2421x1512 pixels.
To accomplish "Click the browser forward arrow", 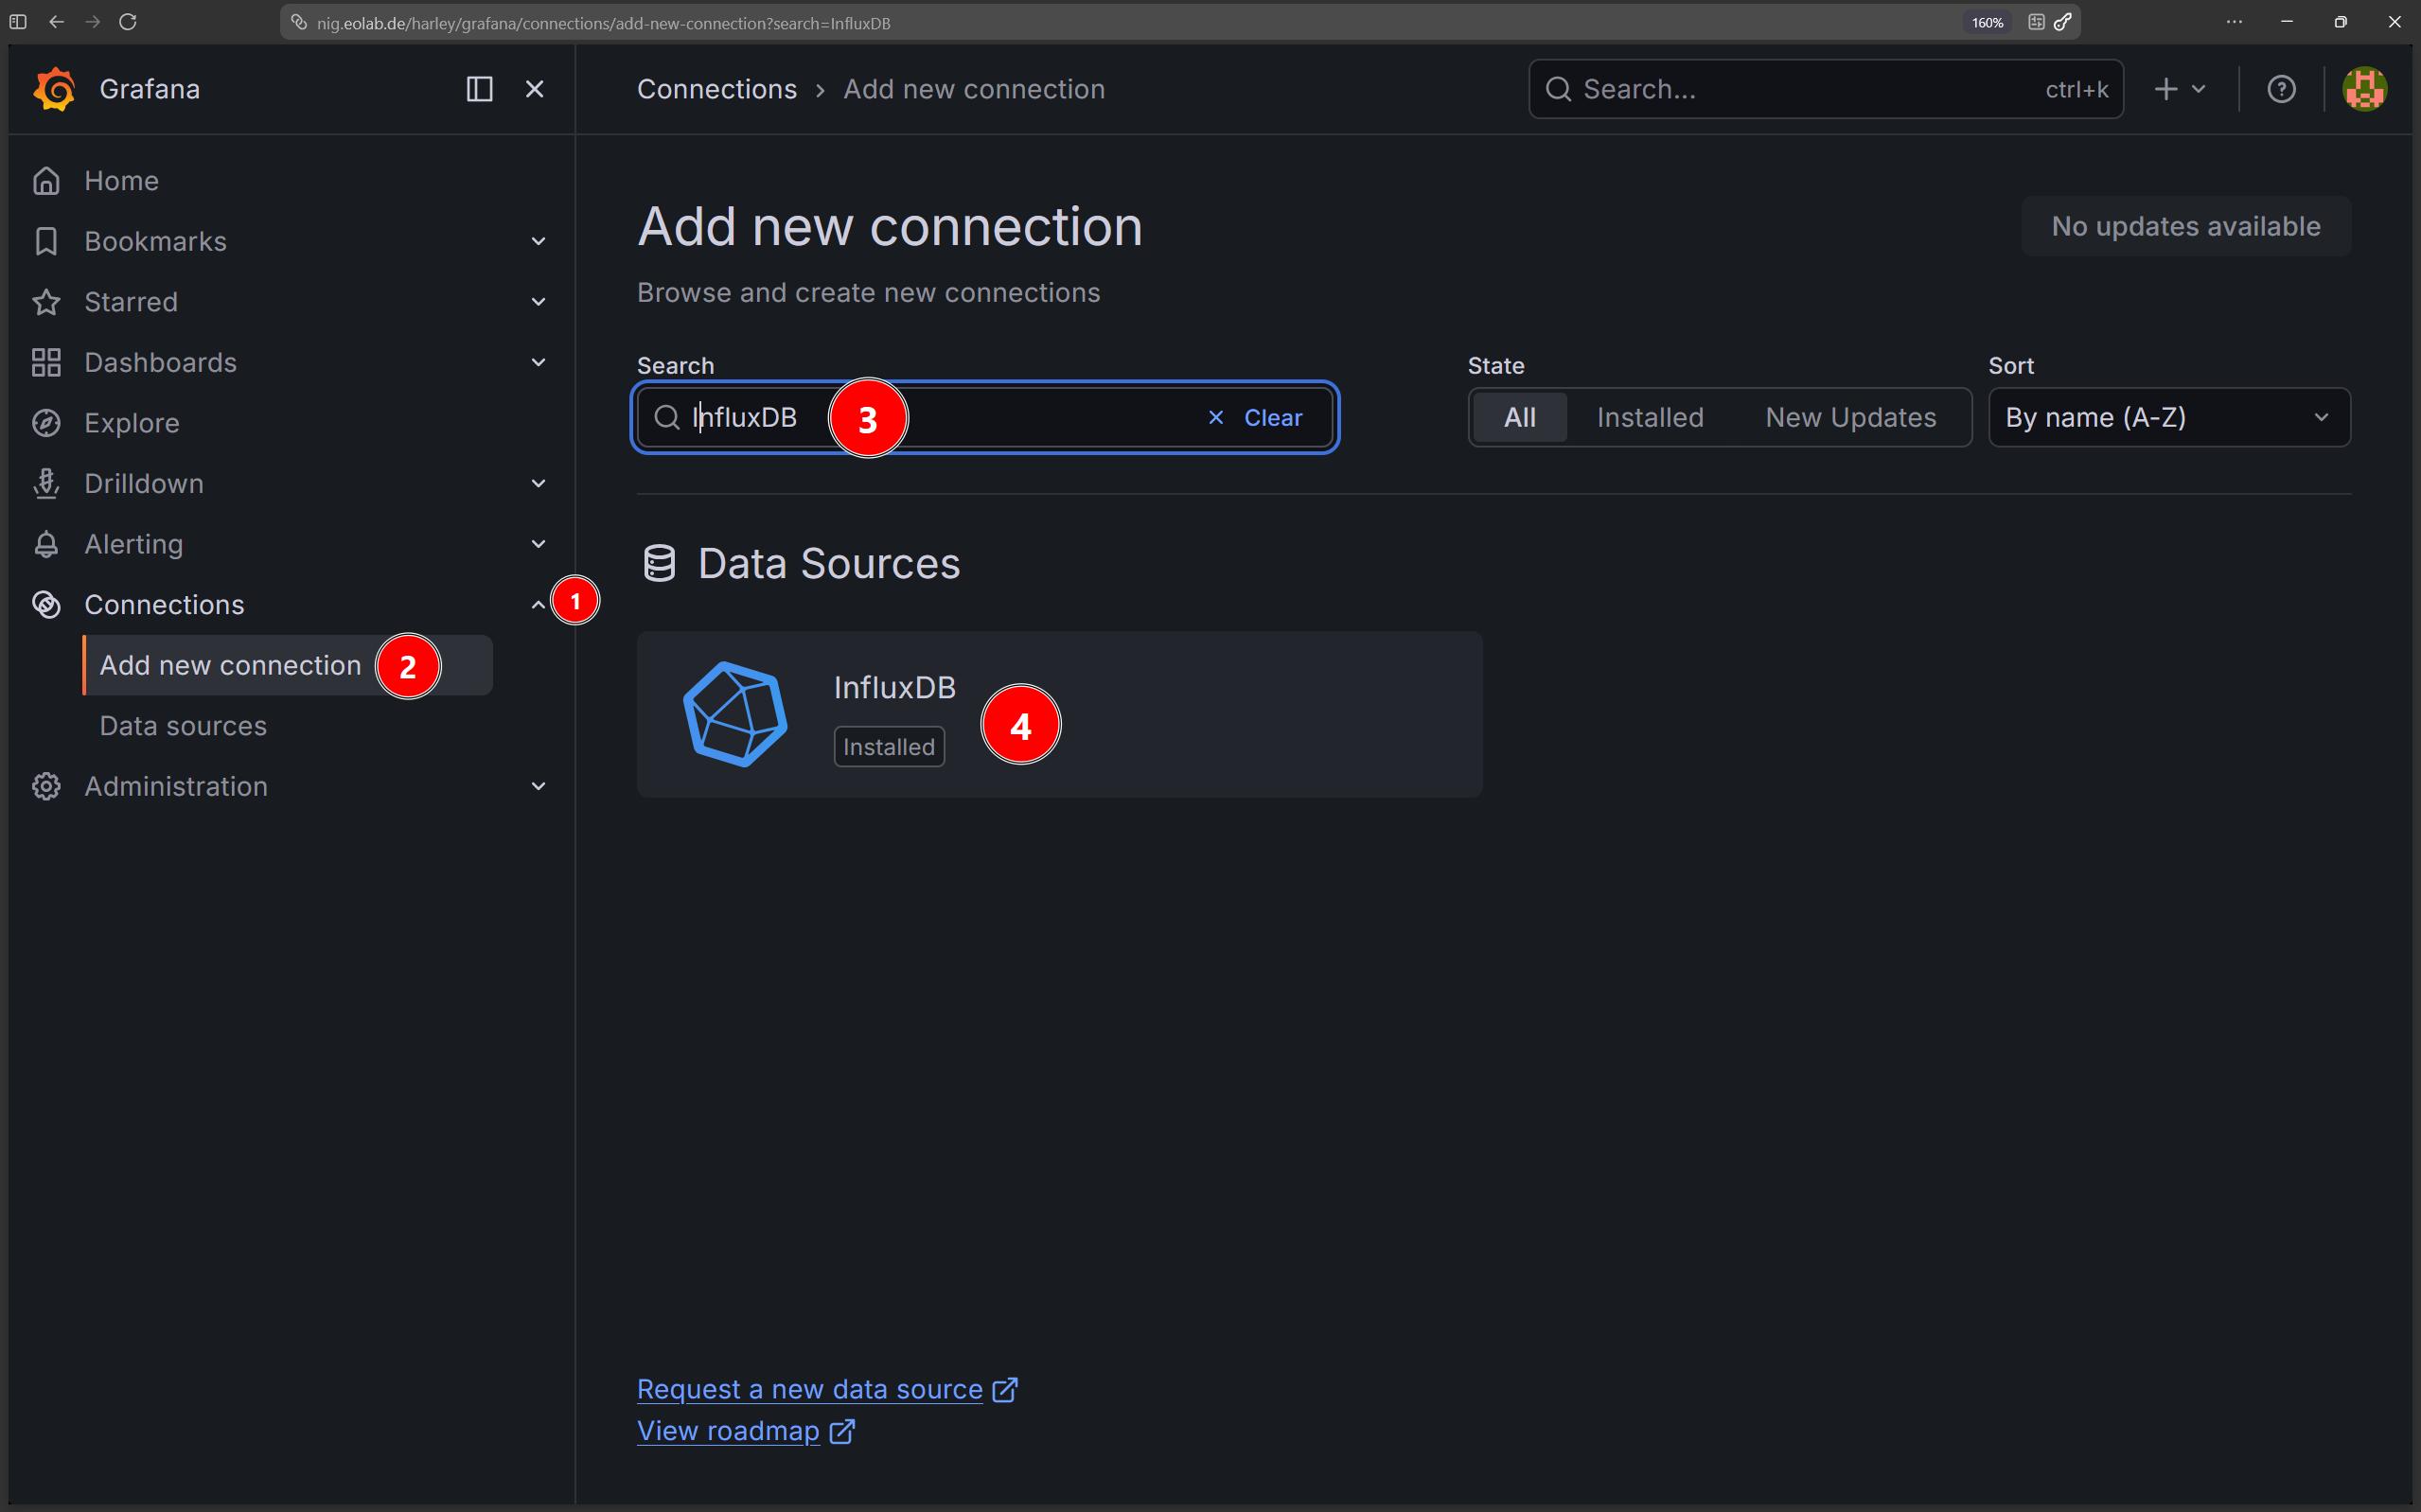I will [93, 22].
